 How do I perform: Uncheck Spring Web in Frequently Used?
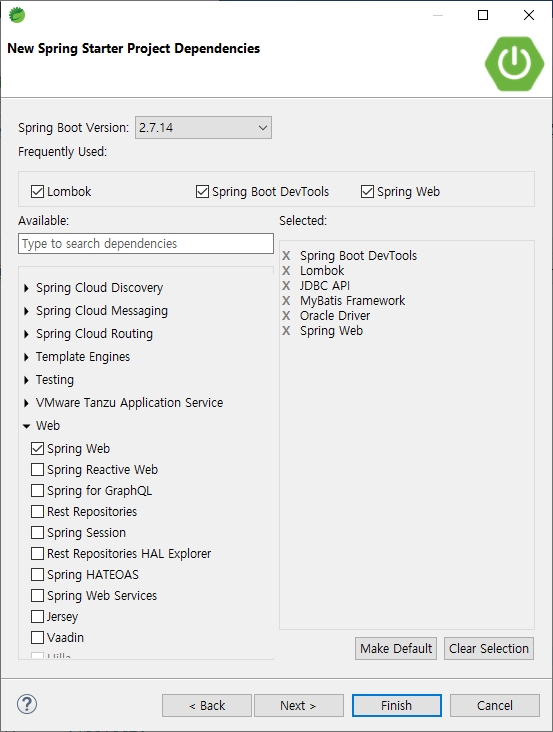tap(367, 191)
